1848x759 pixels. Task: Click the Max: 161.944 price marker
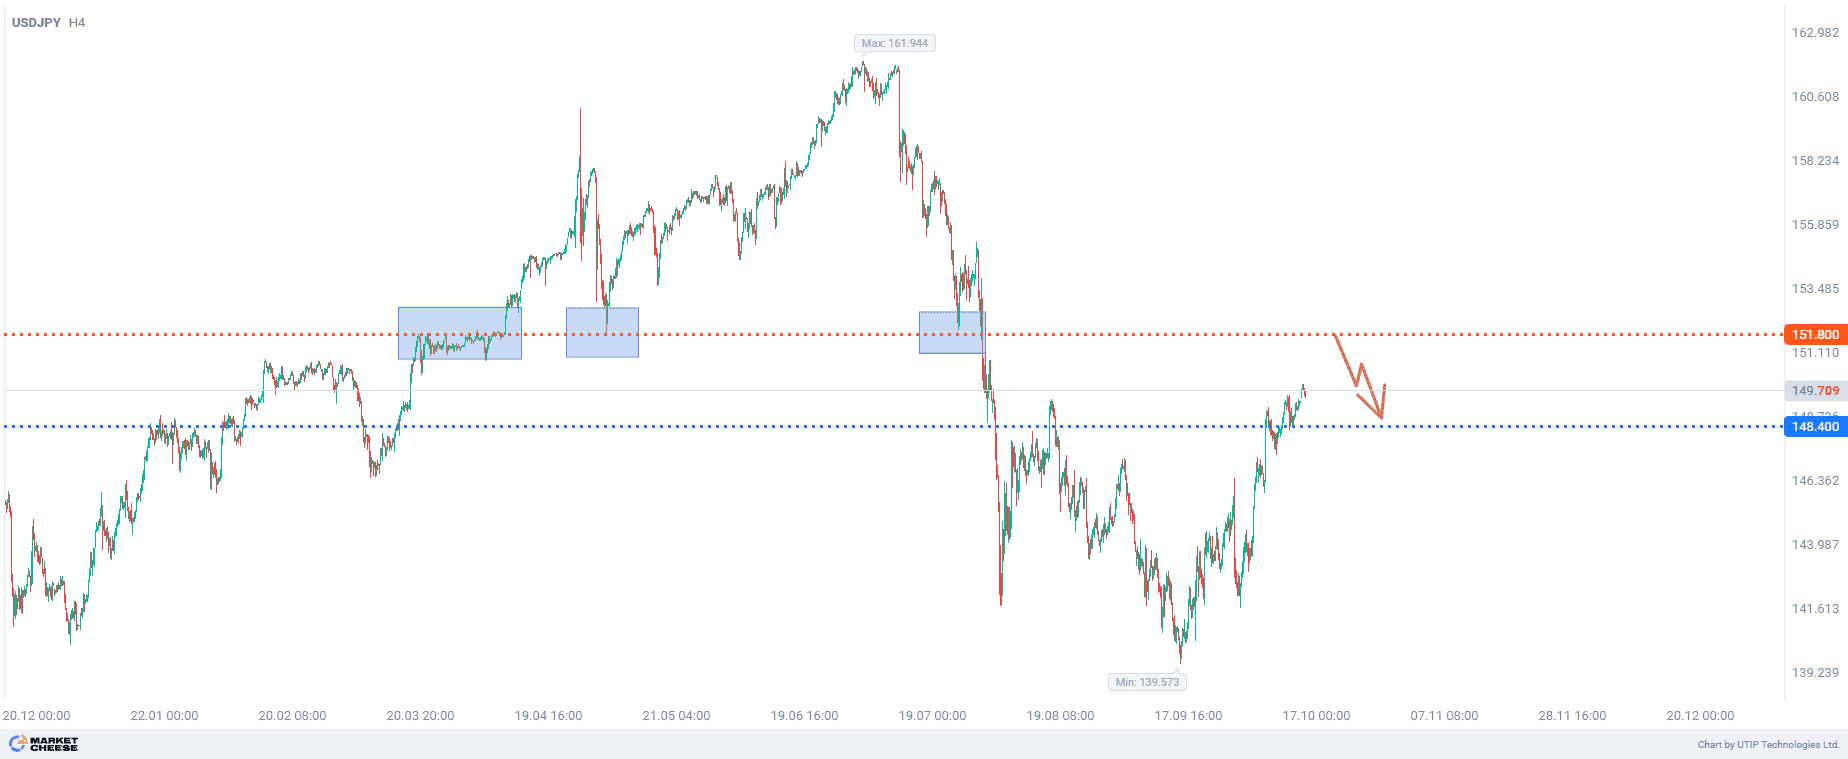894,43
